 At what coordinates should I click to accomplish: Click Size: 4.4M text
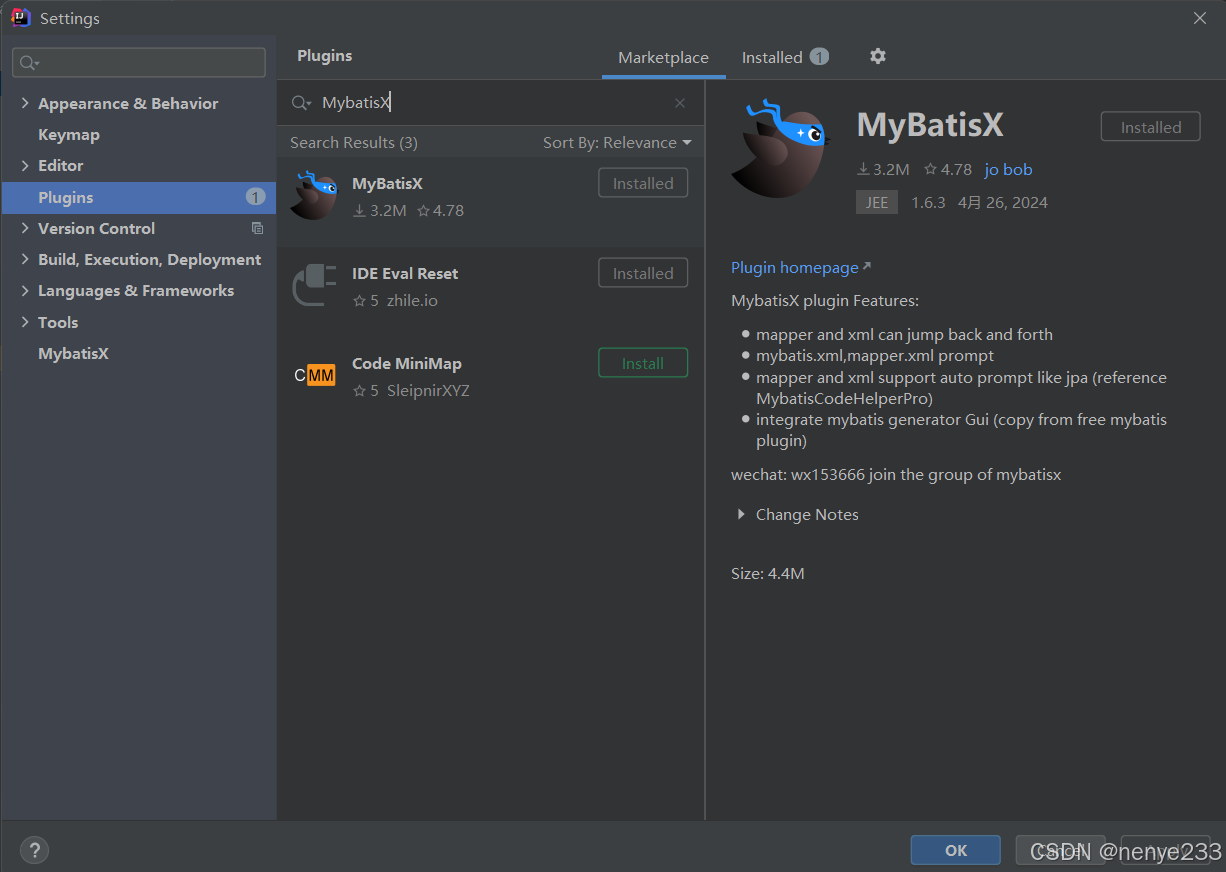(768, 573)
